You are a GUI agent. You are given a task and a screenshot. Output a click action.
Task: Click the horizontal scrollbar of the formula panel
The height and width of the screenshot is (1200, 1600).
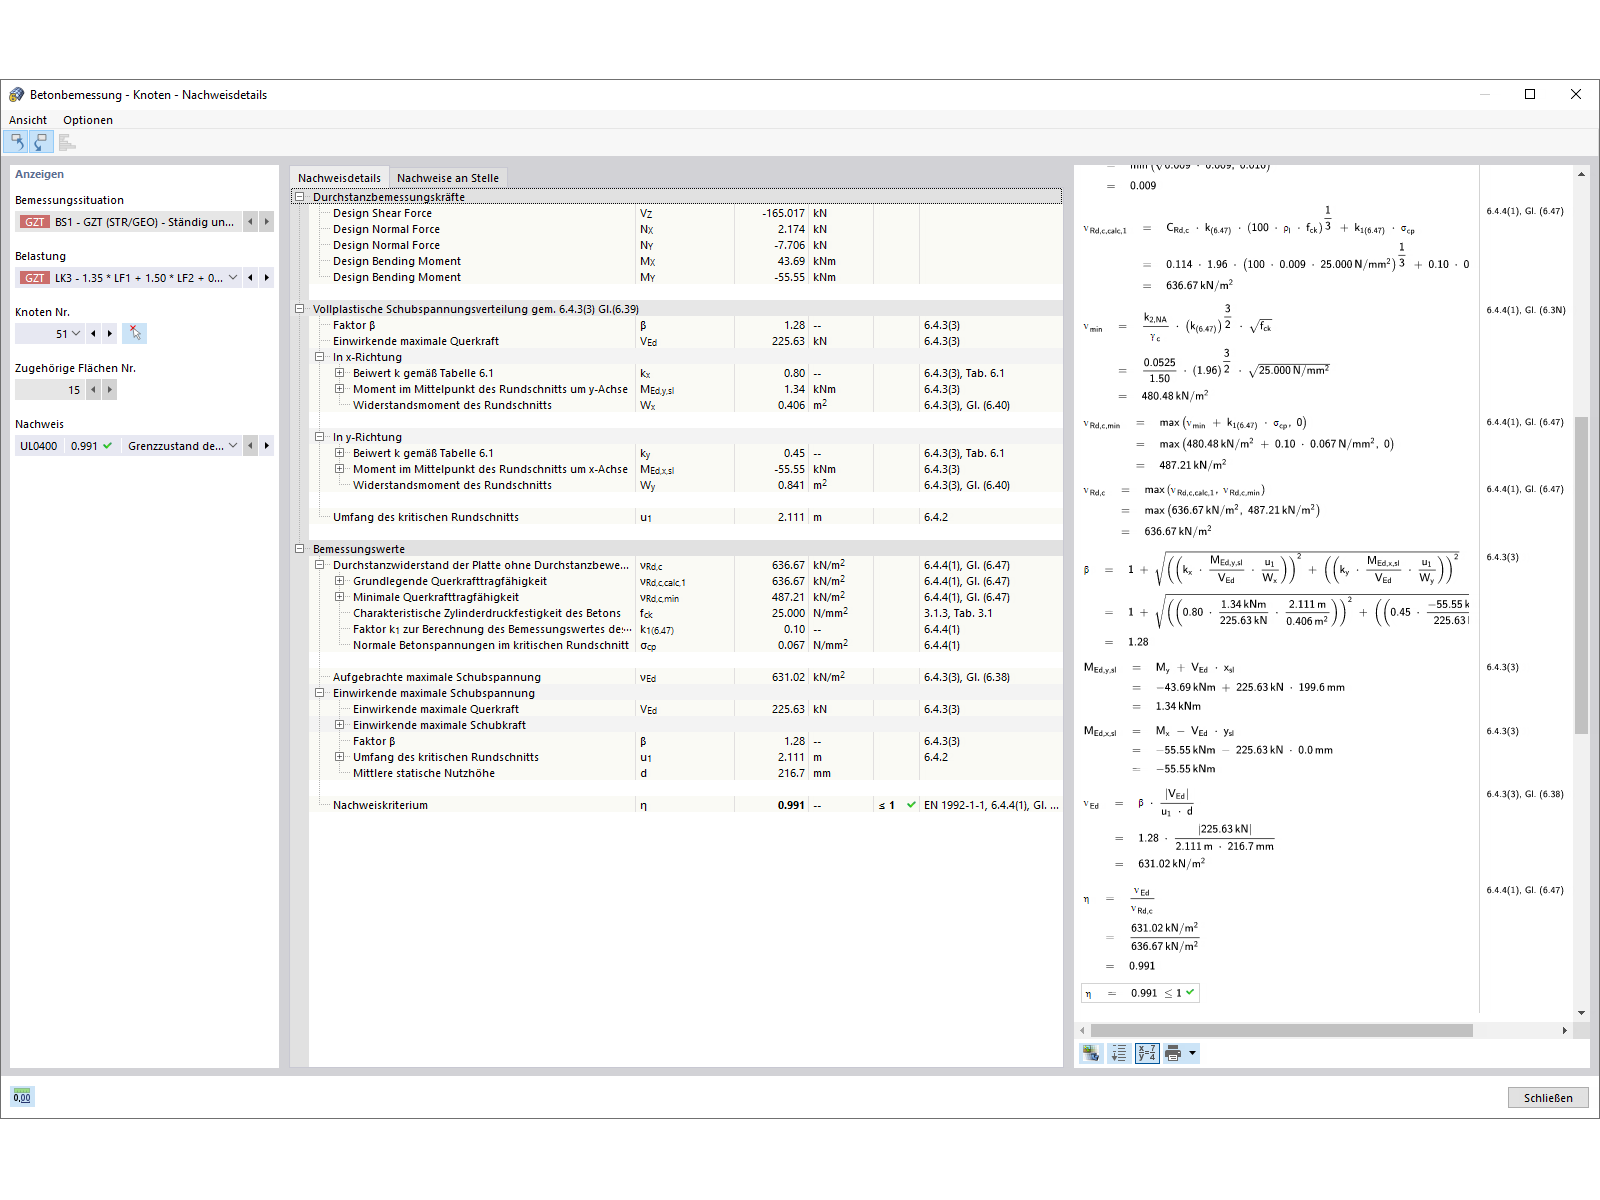(1281, 1030)
